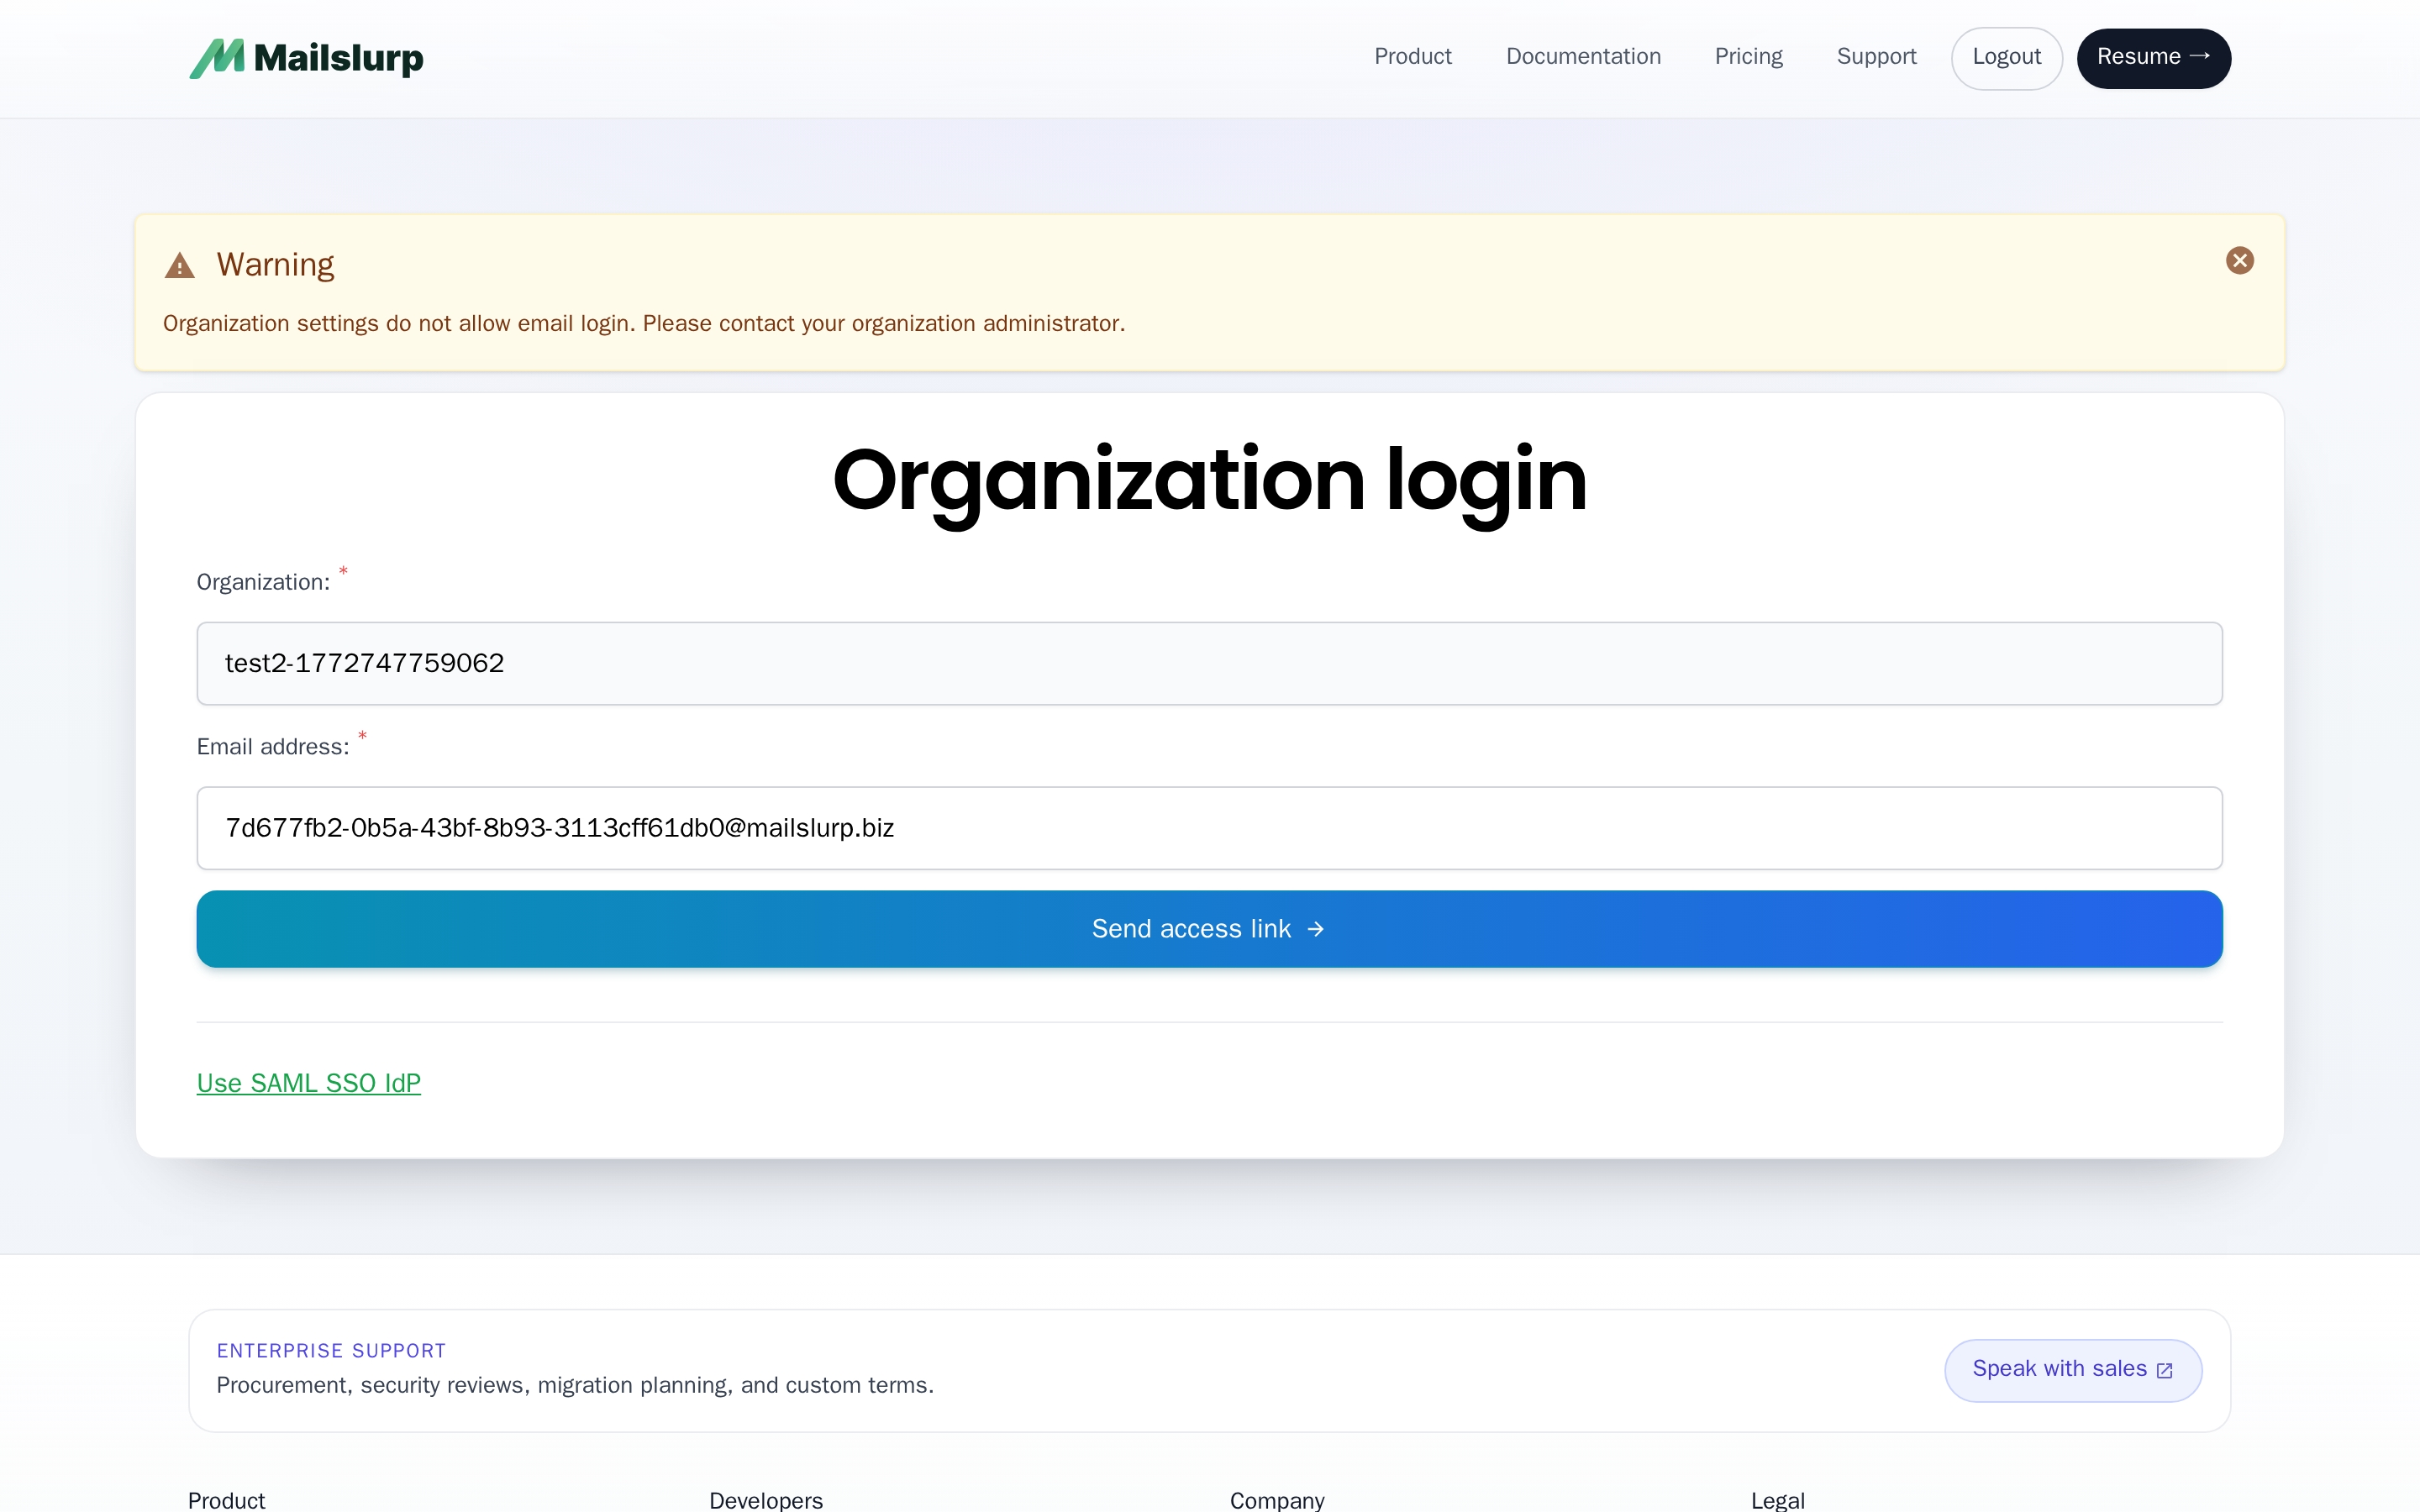Open the Support page
The width and height of the screenshot is (2420, 1512).
[x=1876, y=57]
